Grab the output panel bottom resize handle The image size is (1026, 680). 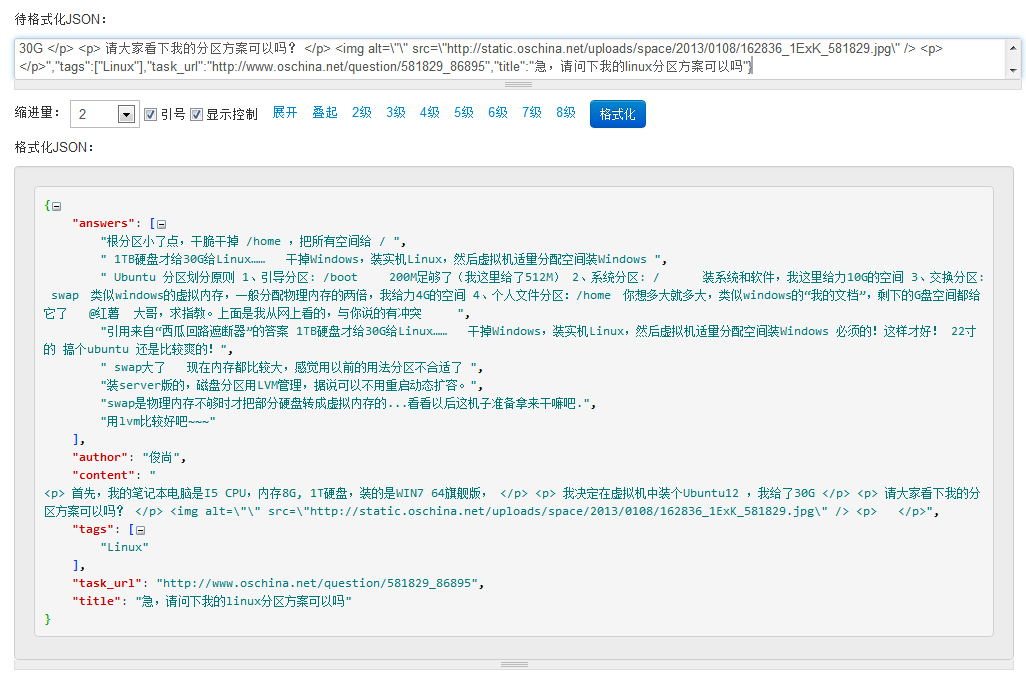pyautogui.click(x=514, y=664)
